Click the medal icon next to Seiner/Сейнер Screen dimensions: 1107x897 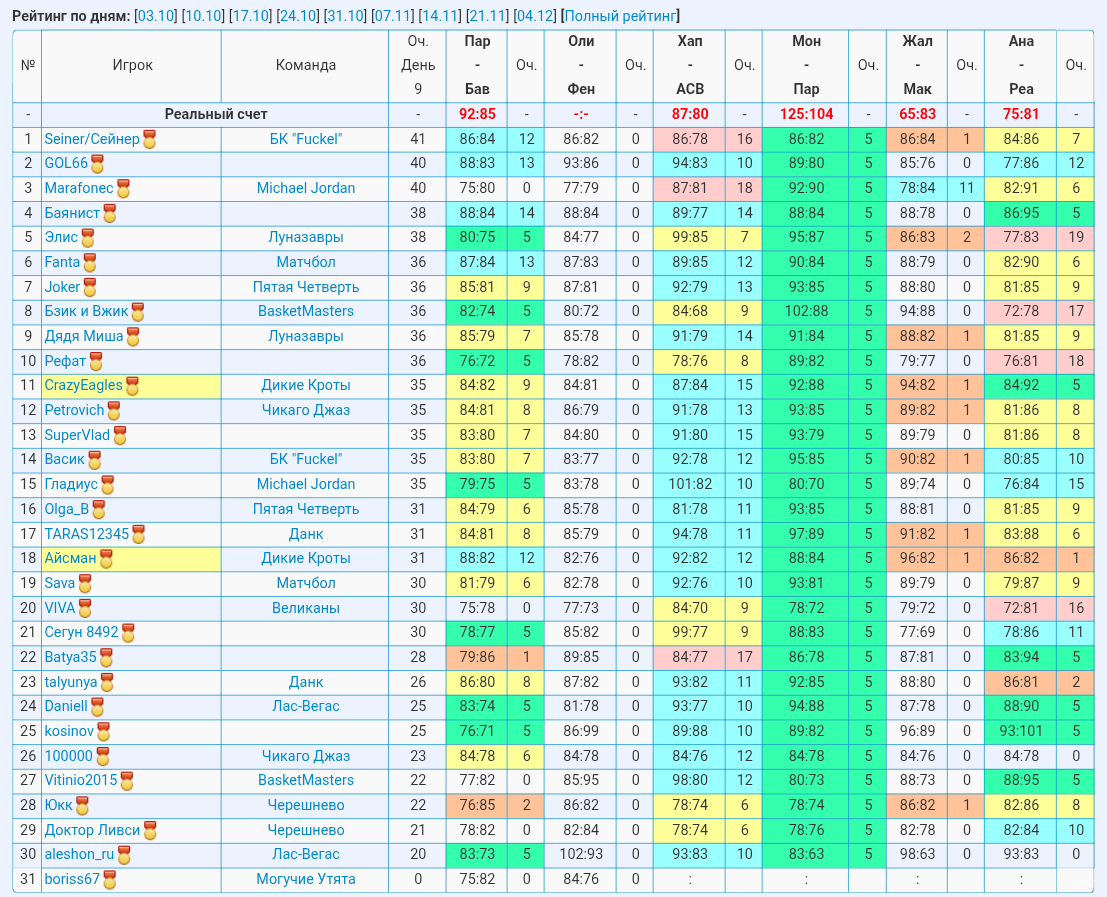click(x=149, y=140)
